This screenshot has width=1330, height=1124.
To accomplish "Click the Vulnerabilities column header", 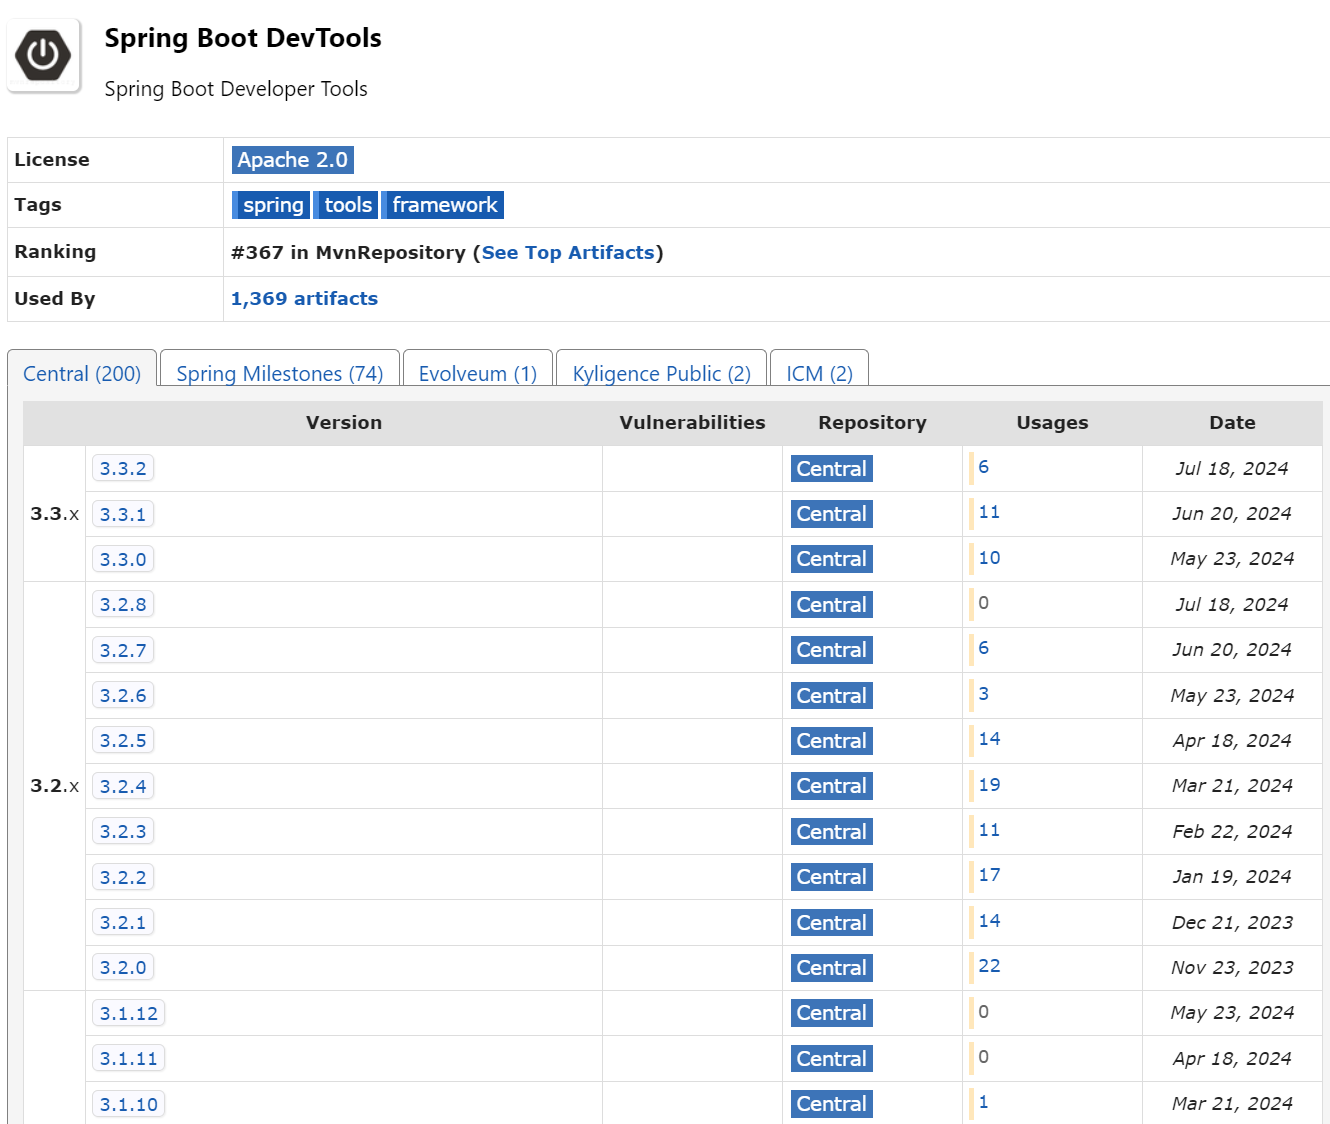I will 692,423.
